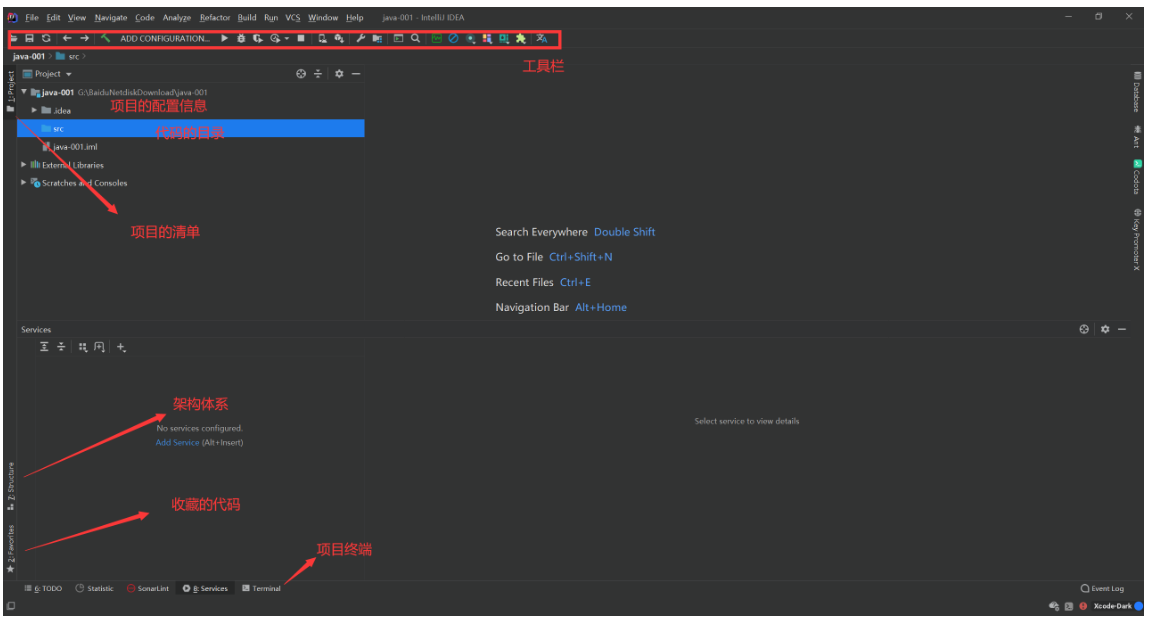Navigate back with the left arrow
Screen dimensions: 1162x628
(x=67, y=38)
